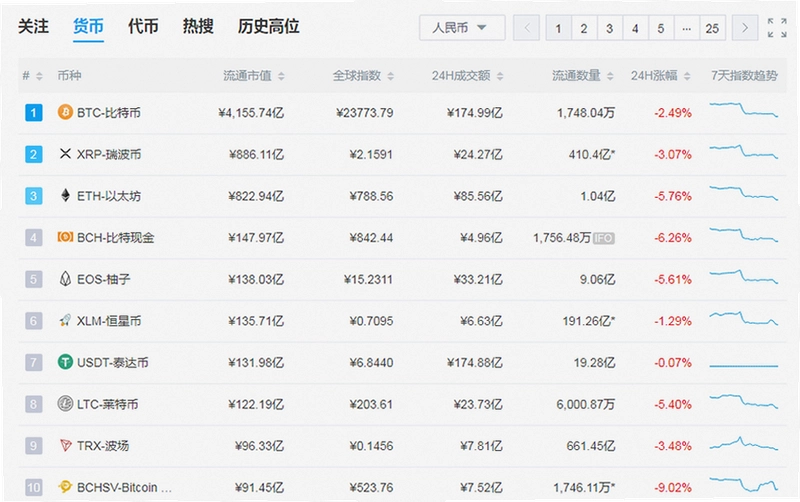The height and width of the screenshot is (502, 800).
Task: Open BTC-比特币 coin link
Action: point(109,113)
